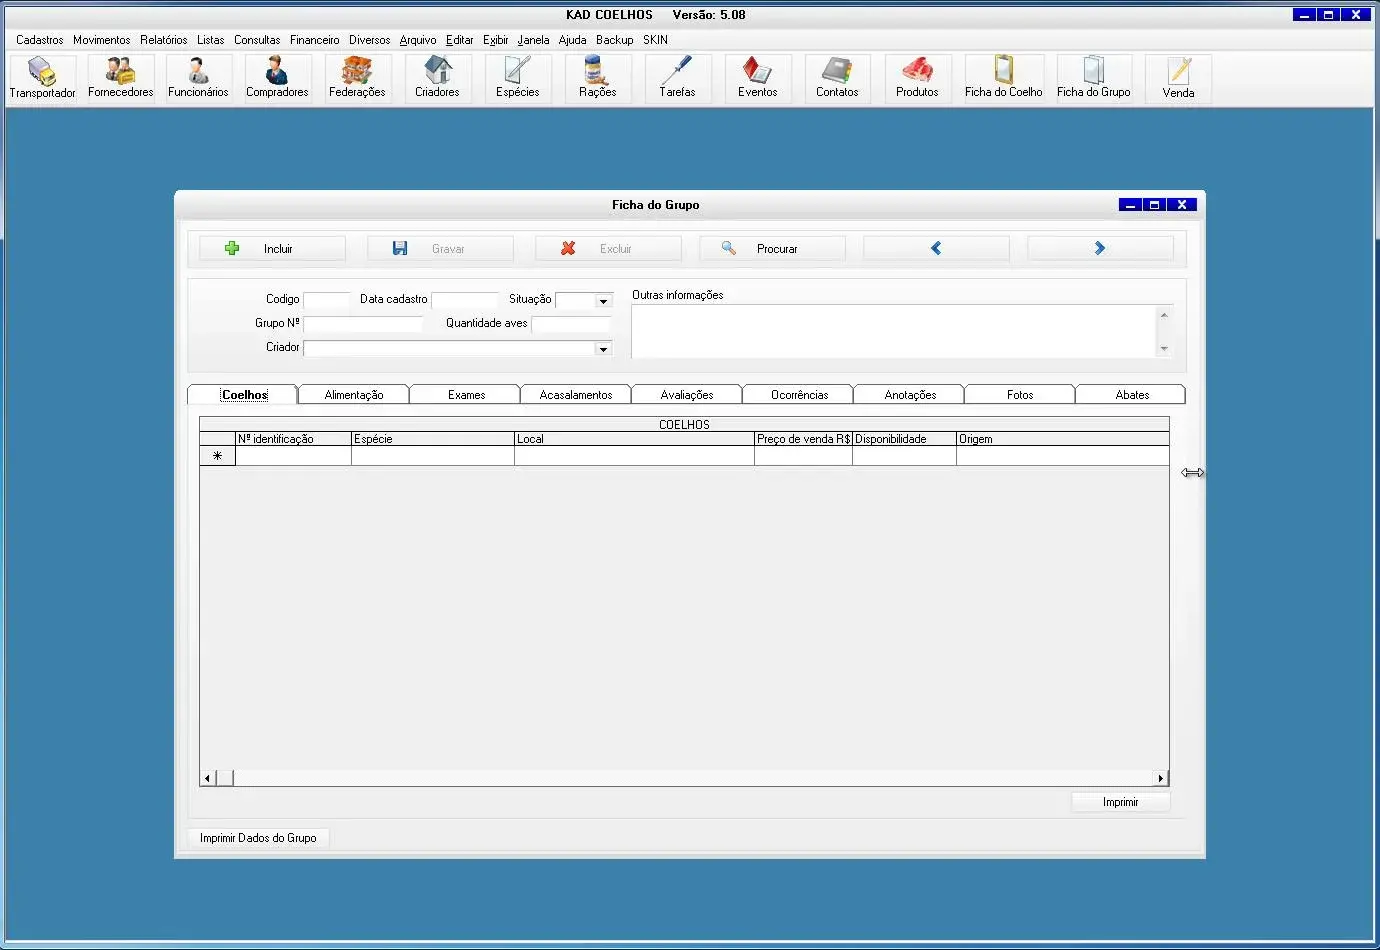Open the Rações toolbar icon
Screen dimensions: 1380x950
597,78
